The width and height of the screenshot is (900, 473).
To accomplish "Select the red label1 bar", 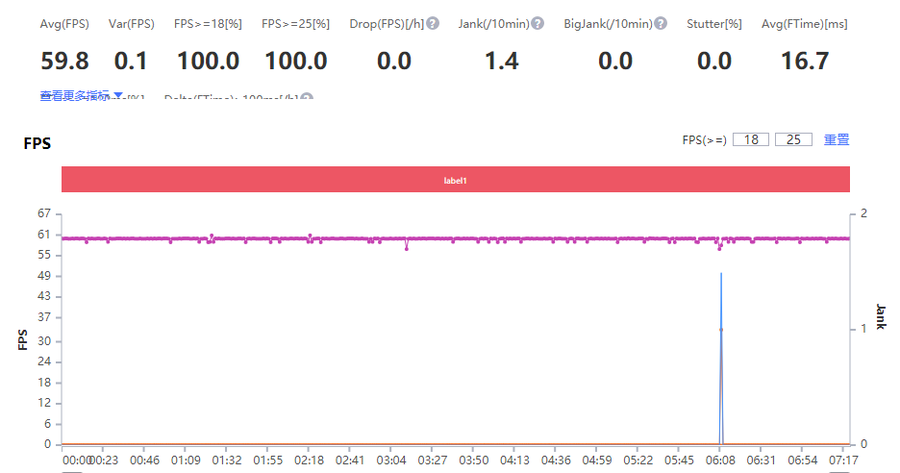I will [455, 180].
